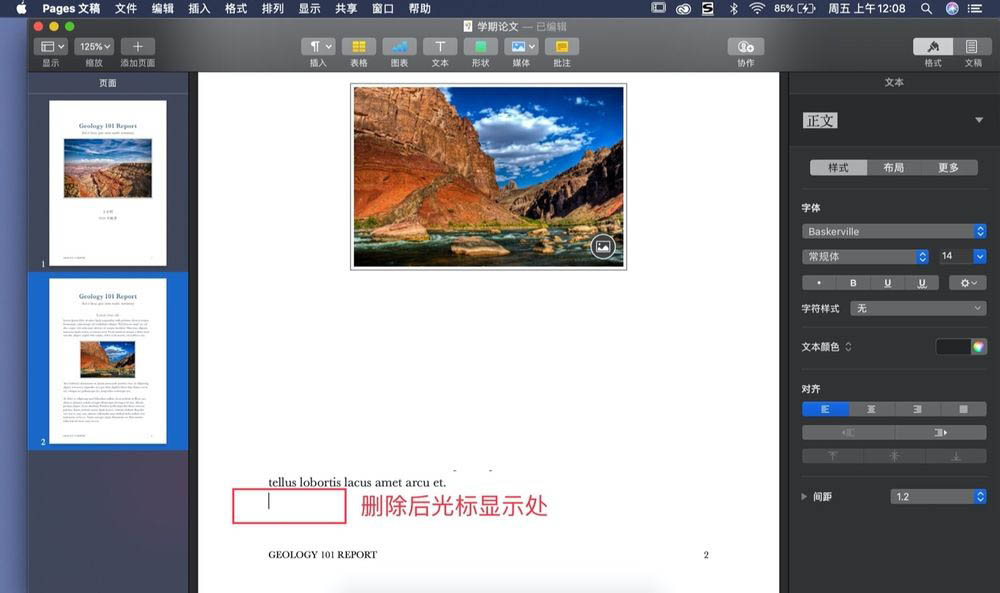Toggle second underline style button
Screen dimensions: 1000x593
point(922,282)
